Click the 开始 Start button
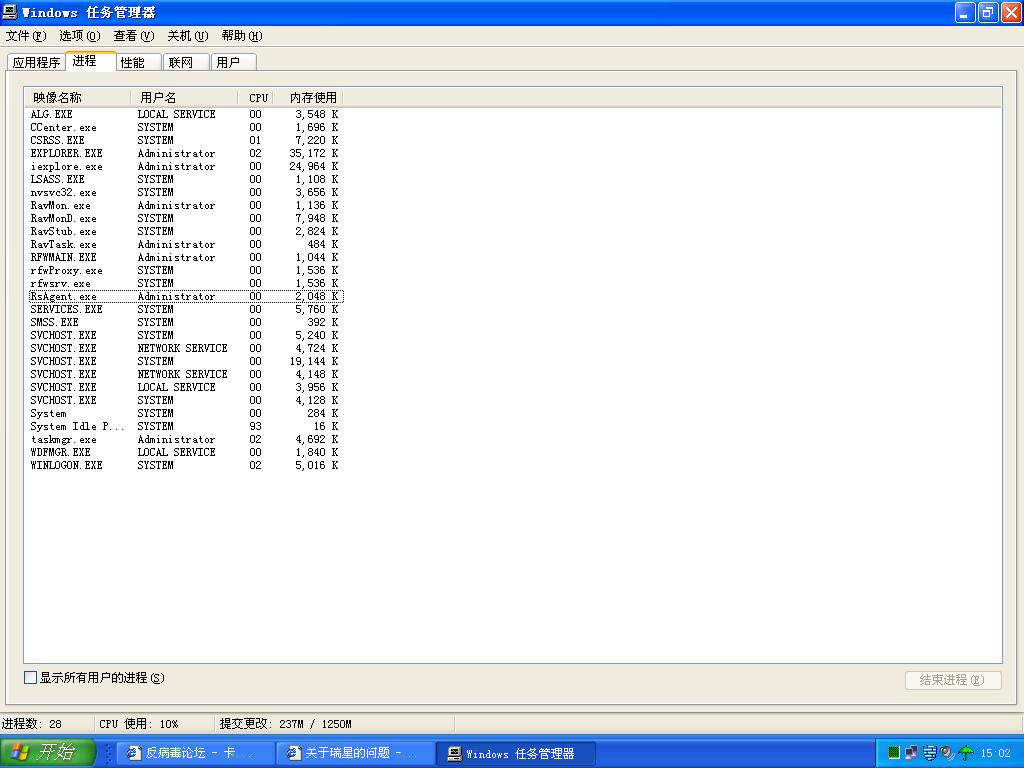 [48, 752]
